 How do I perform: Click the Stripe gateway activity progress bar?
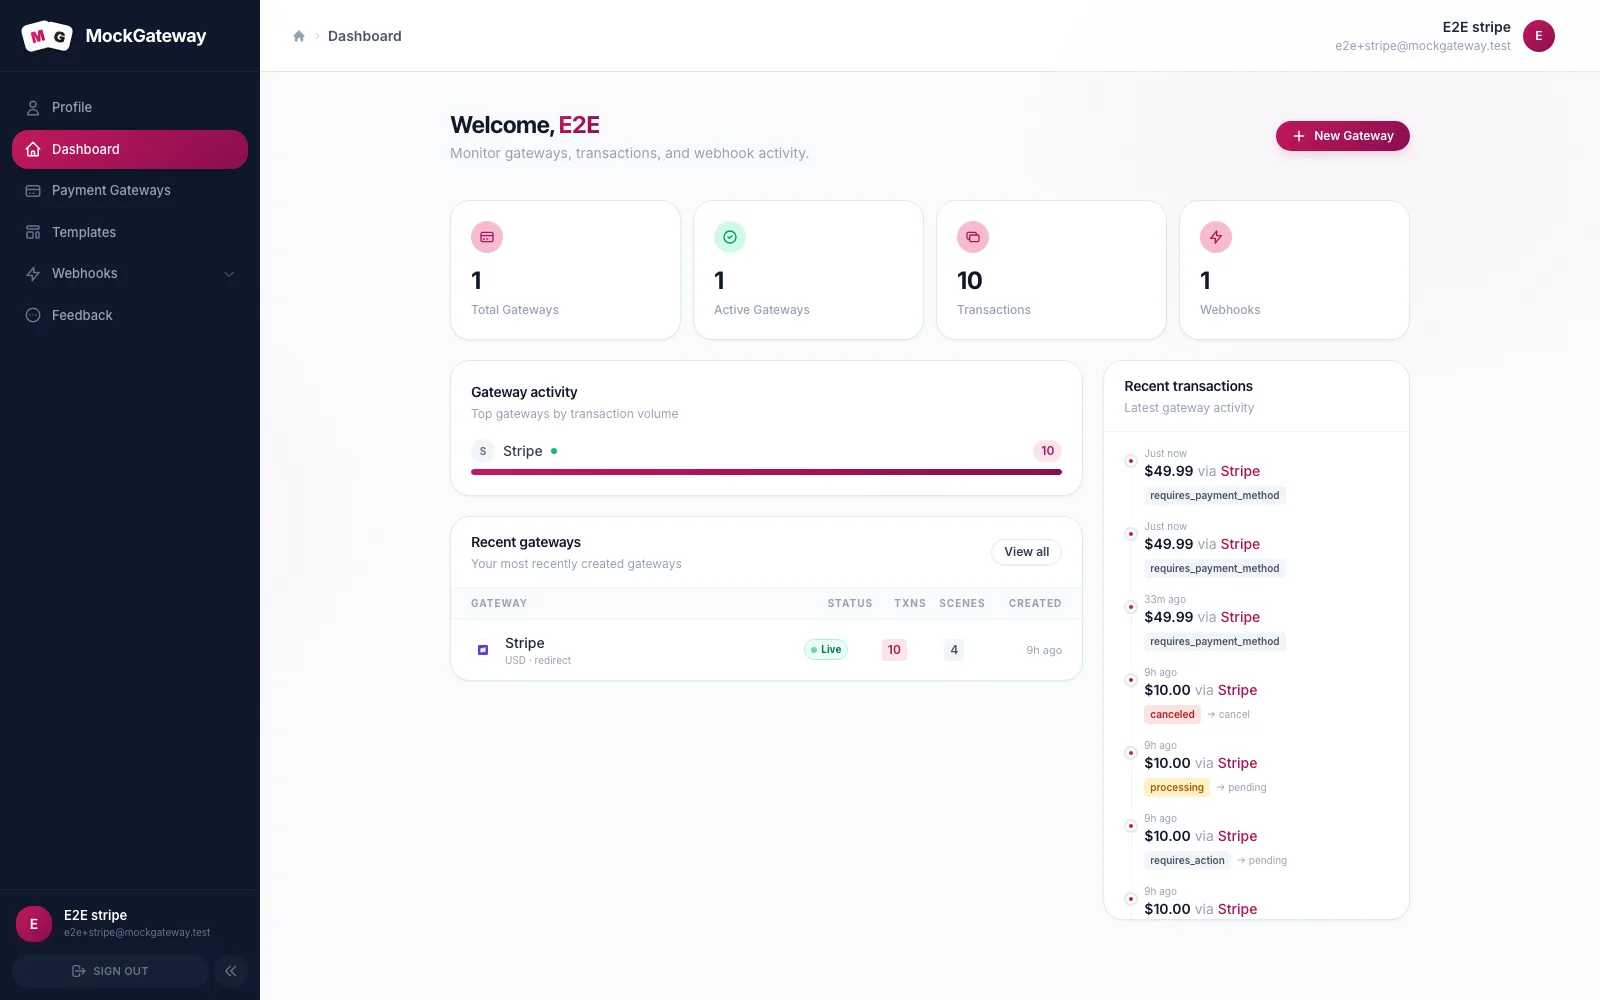pos(766,472)
